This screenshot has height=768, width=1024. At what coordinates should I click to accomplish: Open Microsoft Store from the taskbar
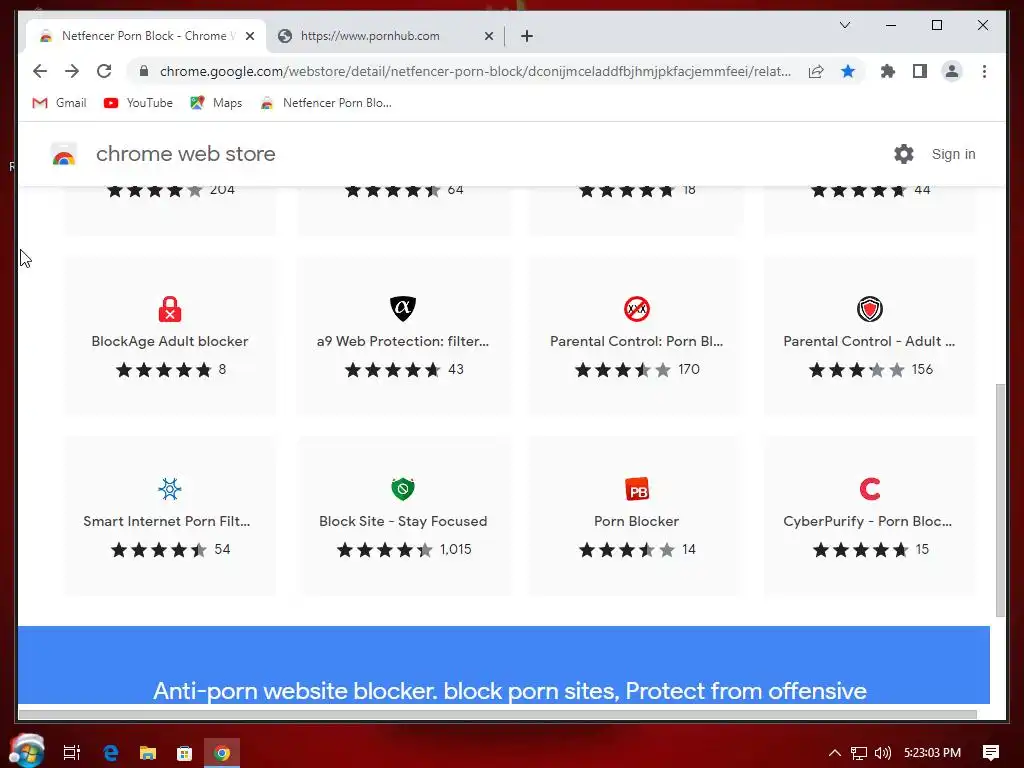tap(185, 753)
